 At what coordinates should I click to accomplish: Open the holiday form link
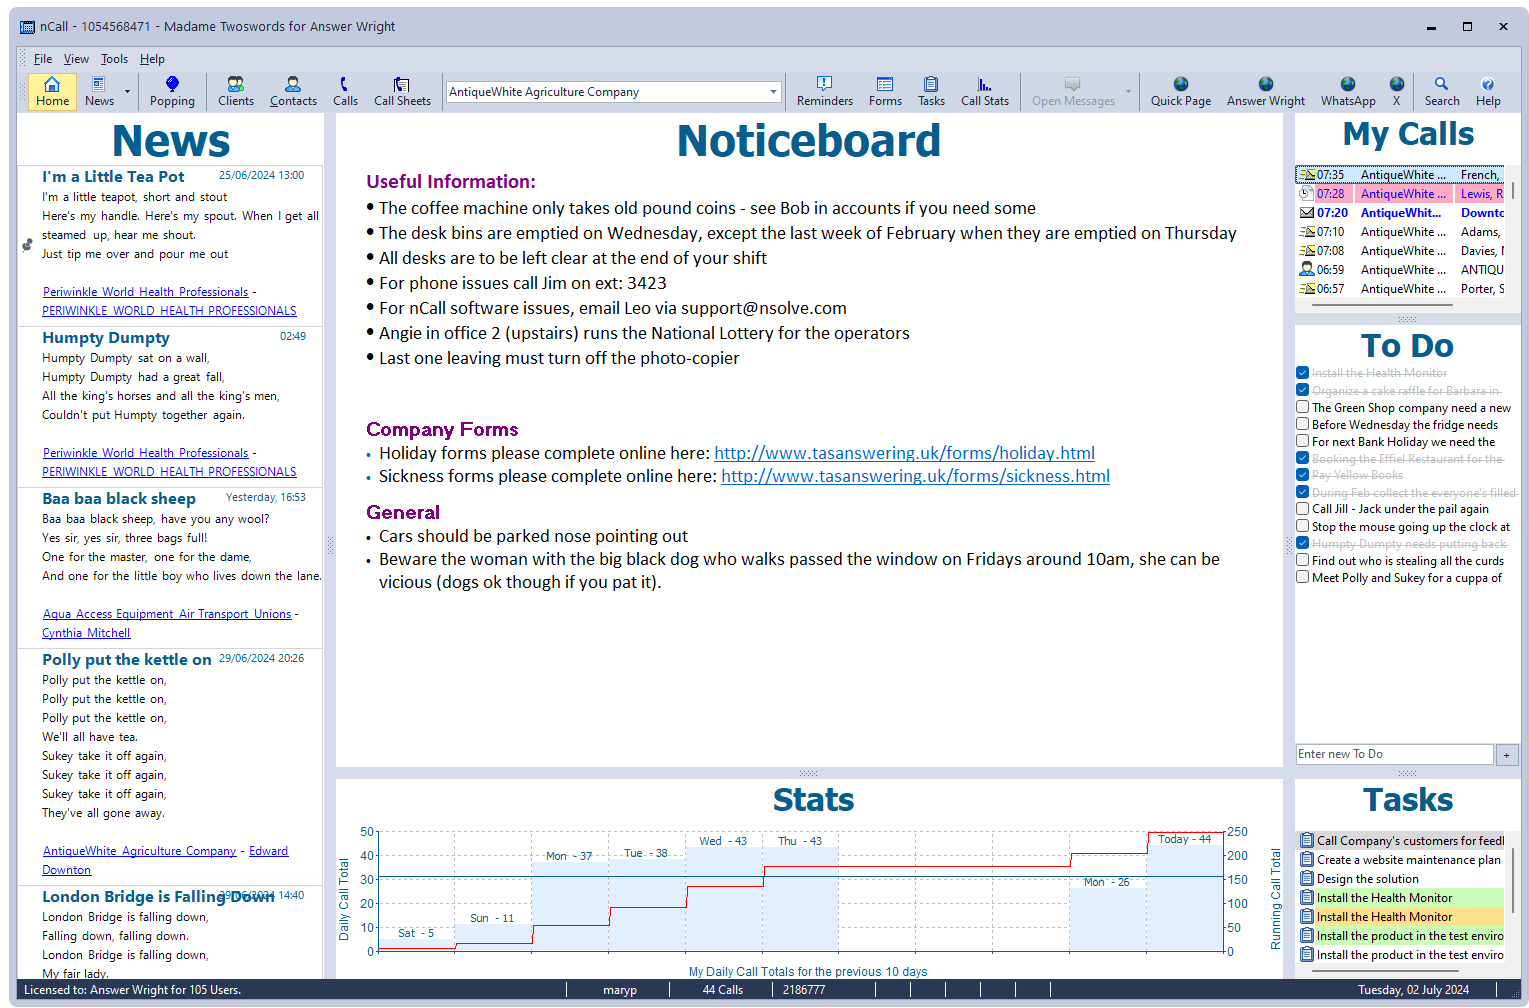(x=904, y=453)
